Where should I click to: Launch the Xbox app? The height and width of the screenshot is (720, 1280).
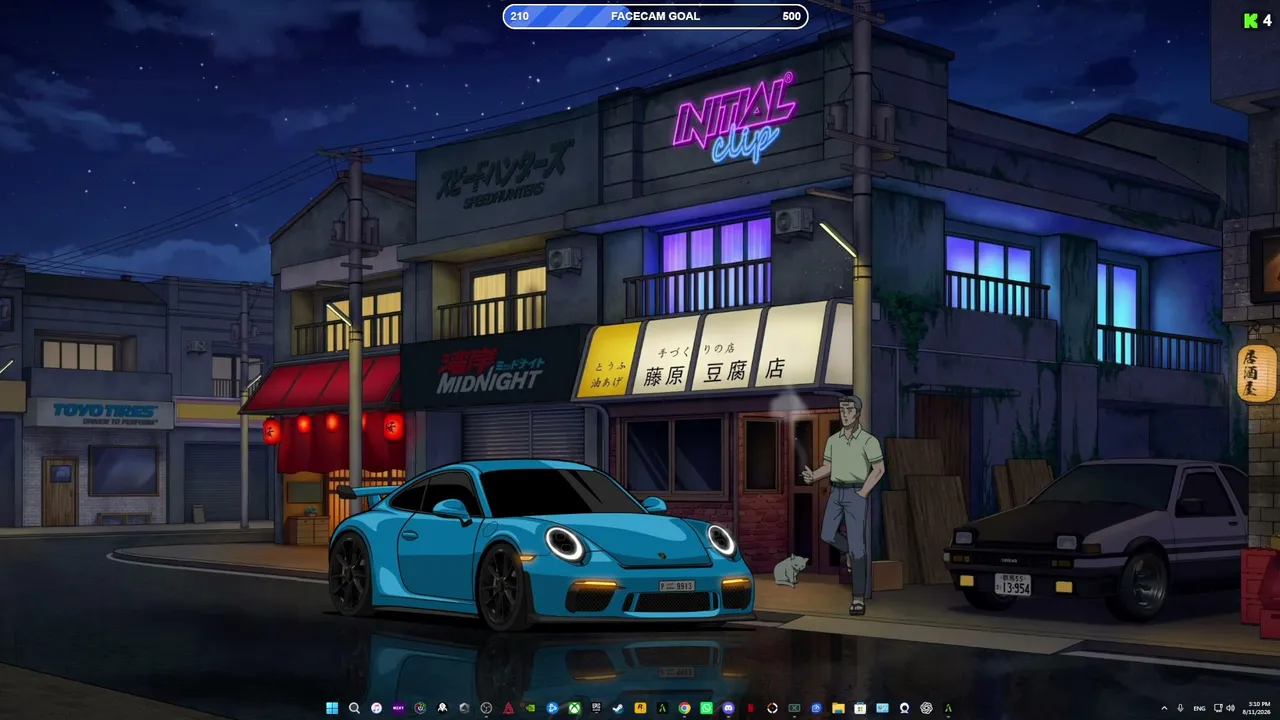click(x=574, y=708)
